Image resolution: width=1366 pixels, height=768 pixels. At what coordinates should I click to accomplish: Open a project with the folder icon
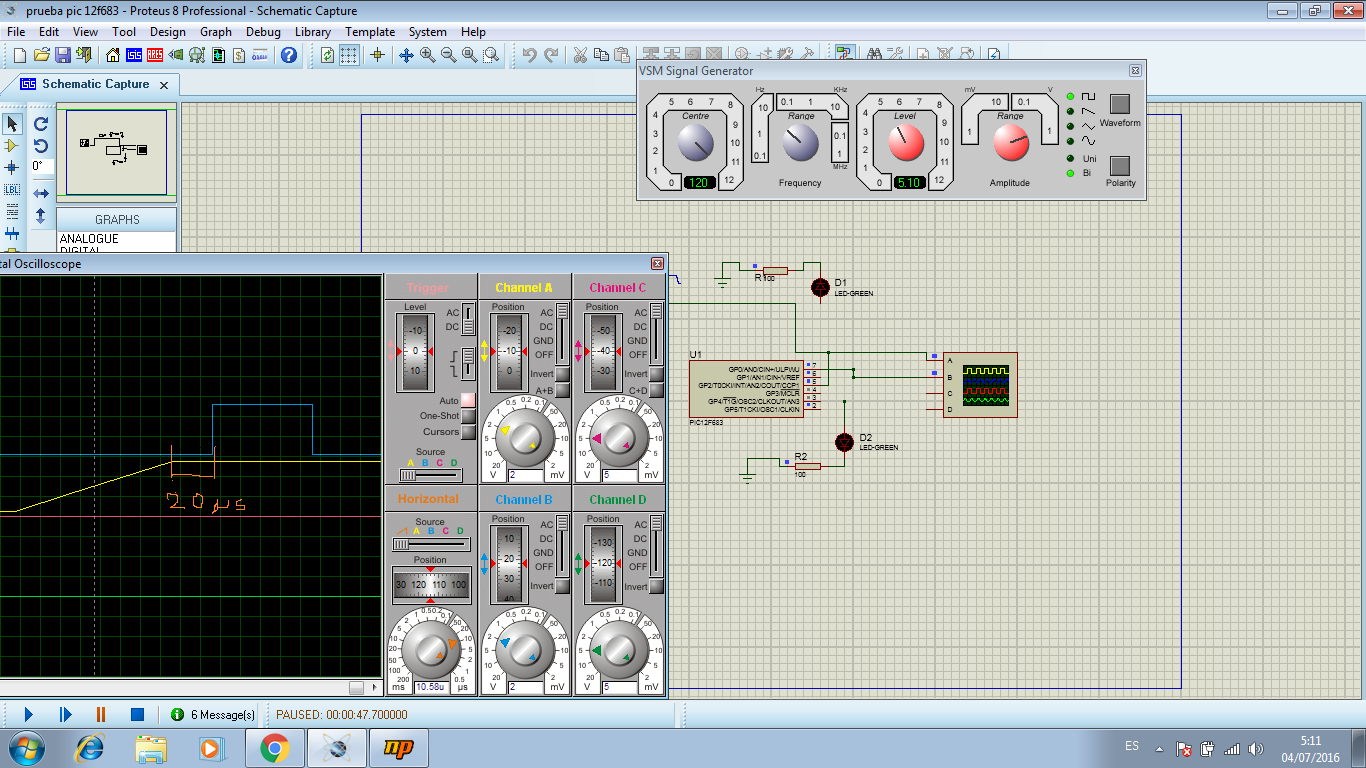point(42,55)
